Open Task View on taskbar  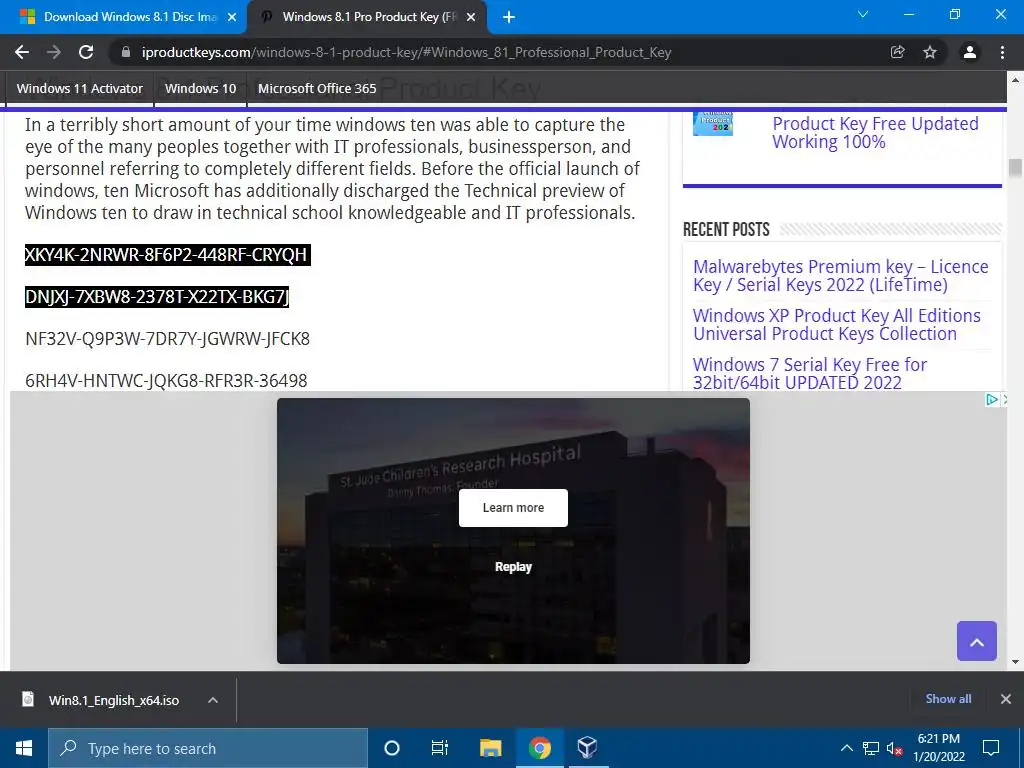point(440,748)
